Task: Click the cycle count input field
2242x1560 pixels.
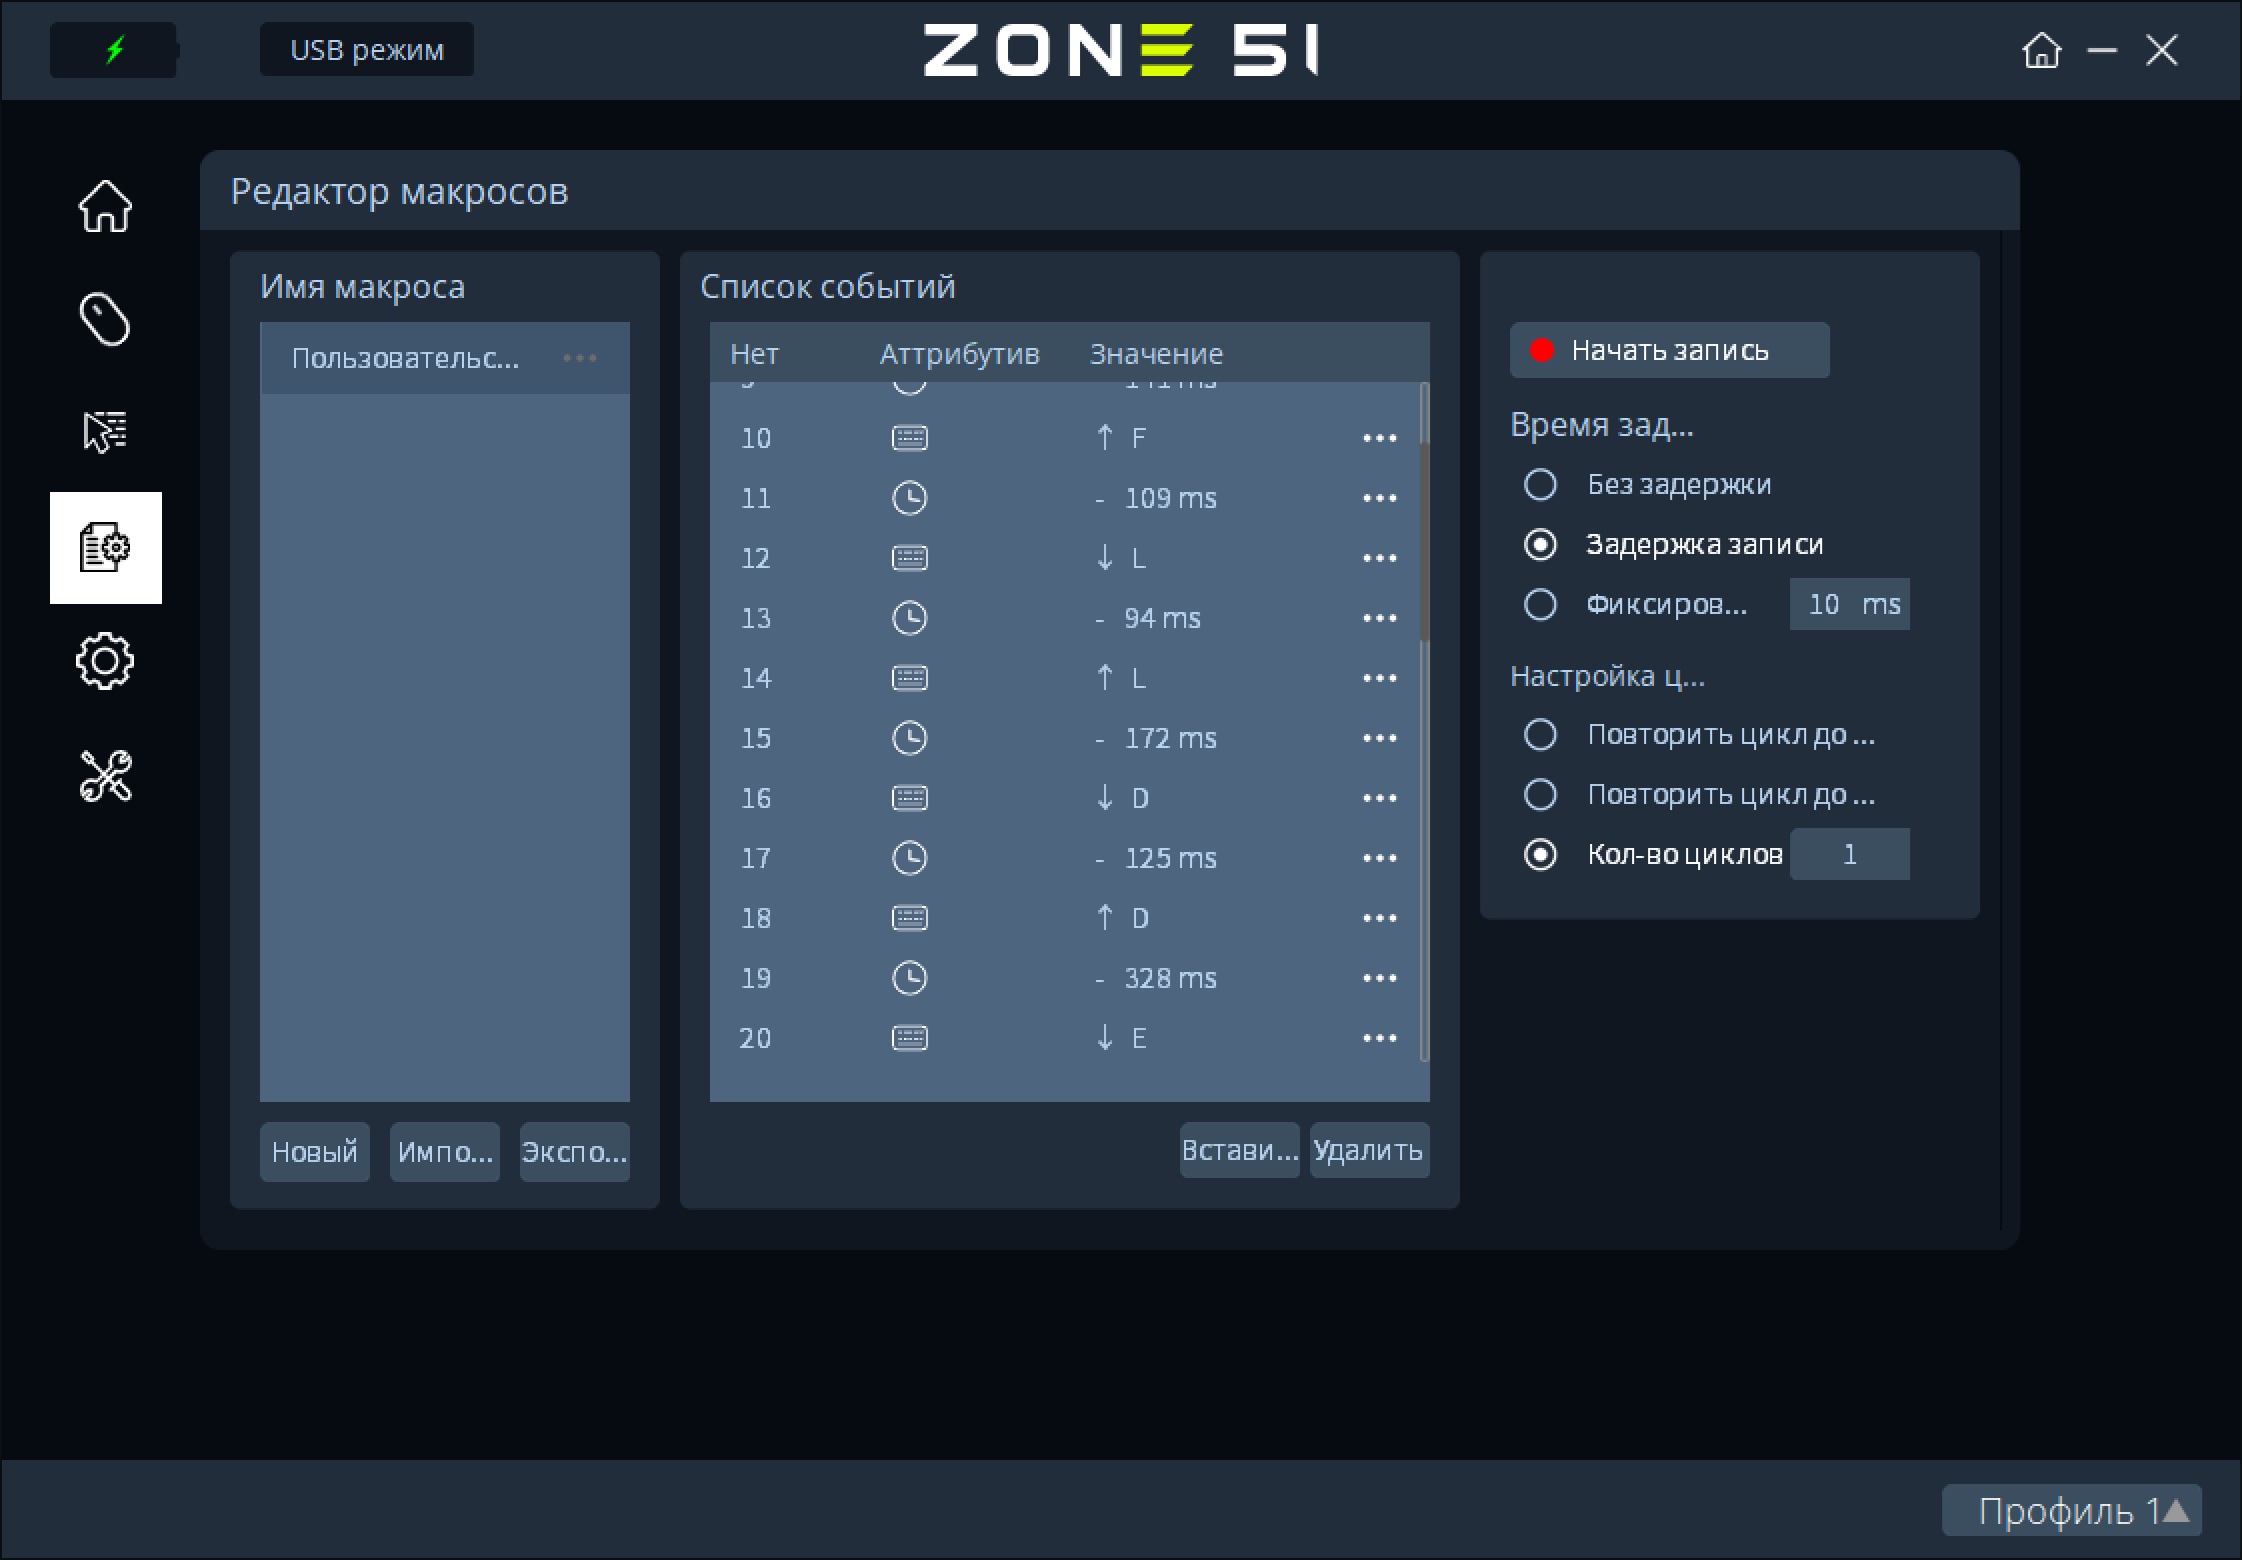Action: click(1849, 854)
